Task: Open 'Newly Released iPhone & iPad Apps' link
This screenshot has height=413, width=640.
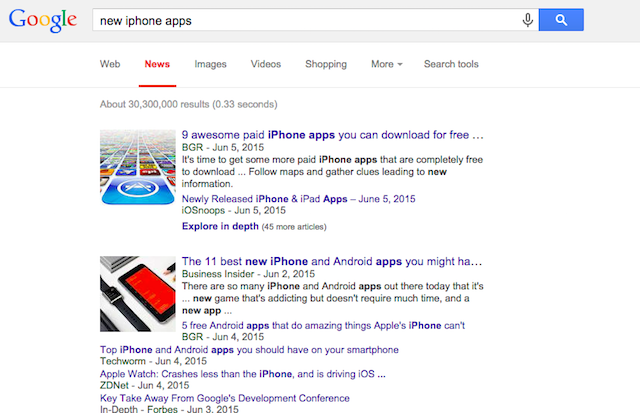Action: [298, 199]
